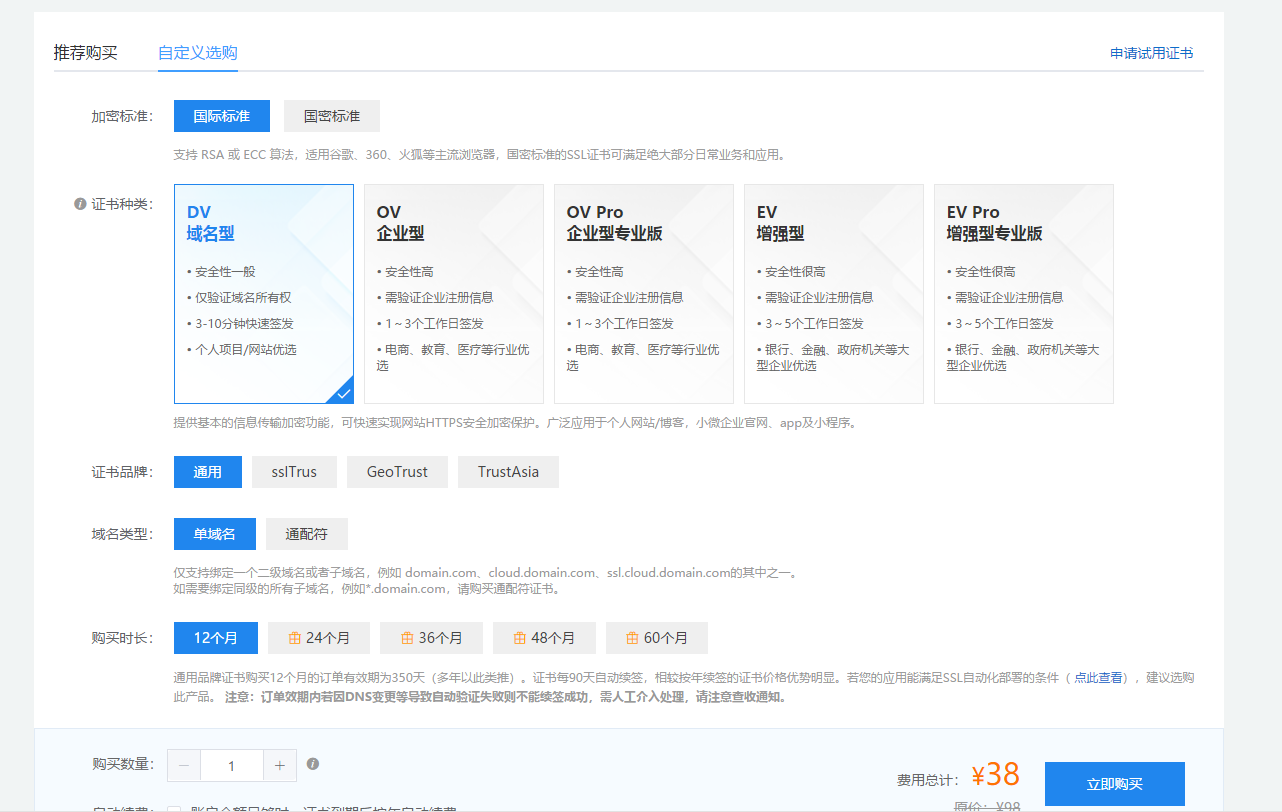Click minus to decrease purchase quantity

(184, 764)
